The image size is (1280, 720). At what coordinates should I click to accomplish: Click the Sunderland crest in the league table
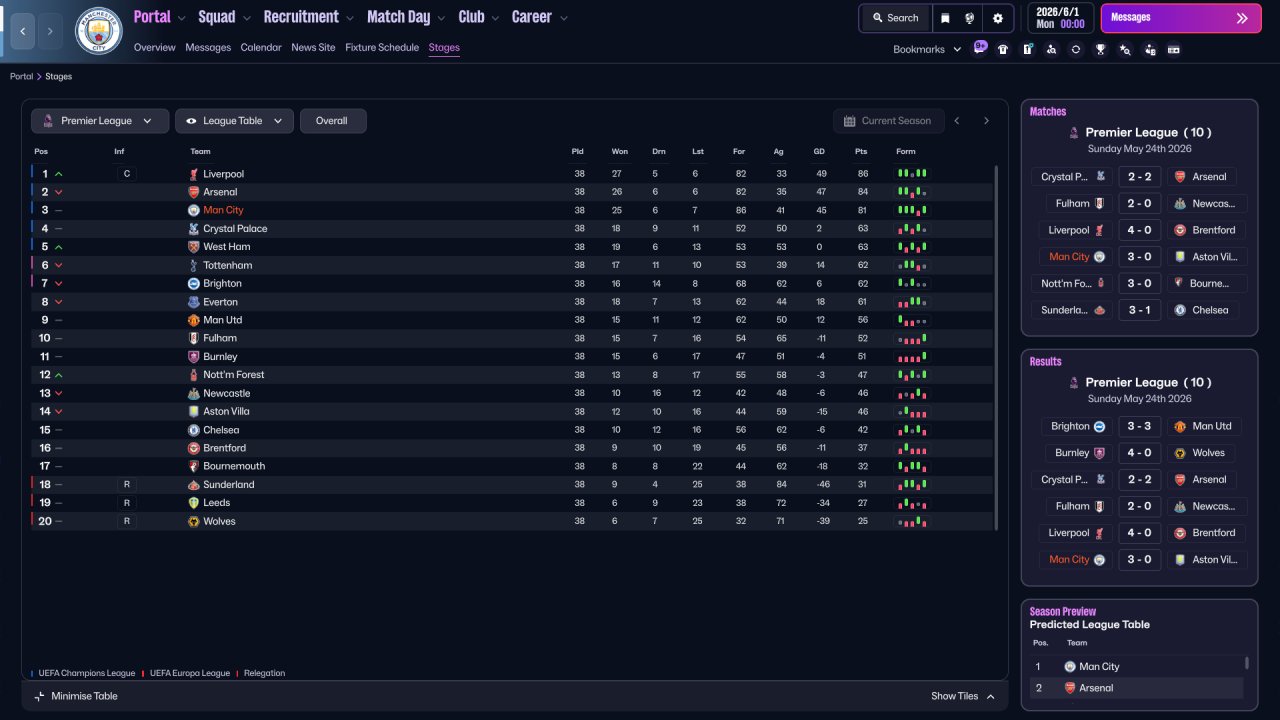coord(194,485)
